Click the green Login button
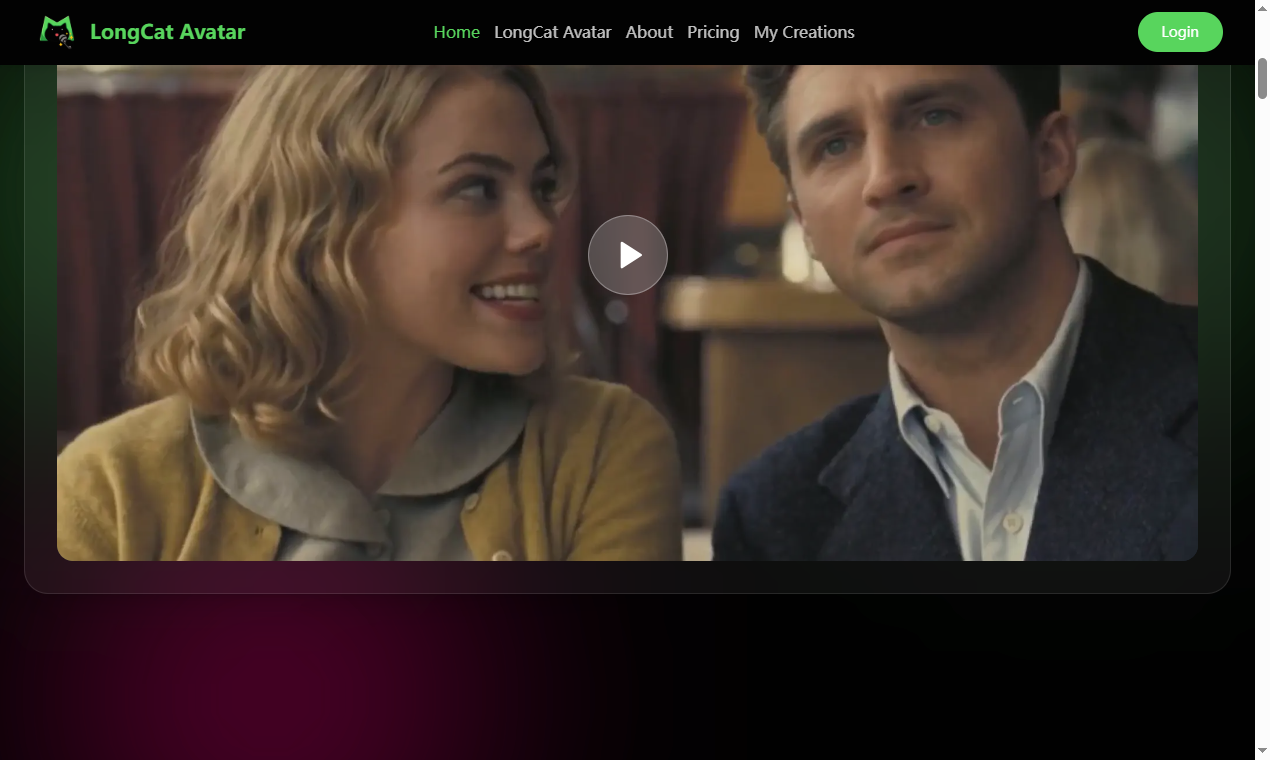The image size is (1270, 760). point(1180,32)
